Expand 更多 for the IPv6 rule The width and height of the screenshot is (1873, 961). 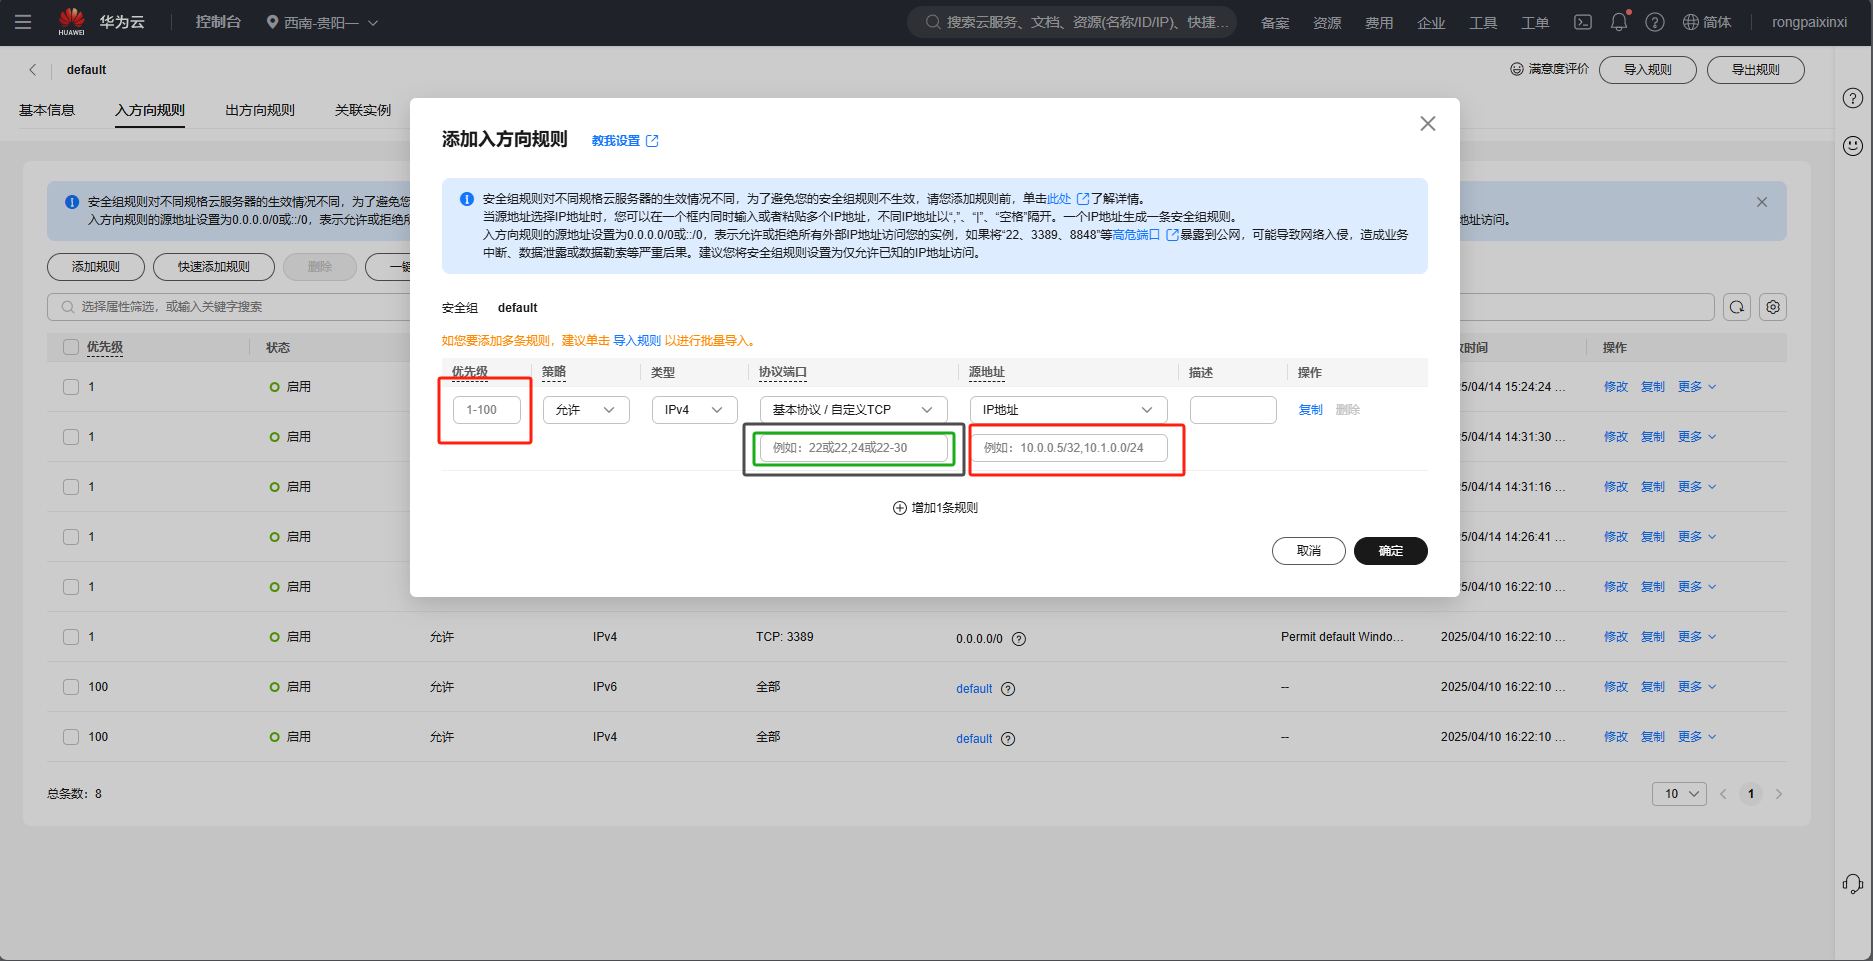1697,687
